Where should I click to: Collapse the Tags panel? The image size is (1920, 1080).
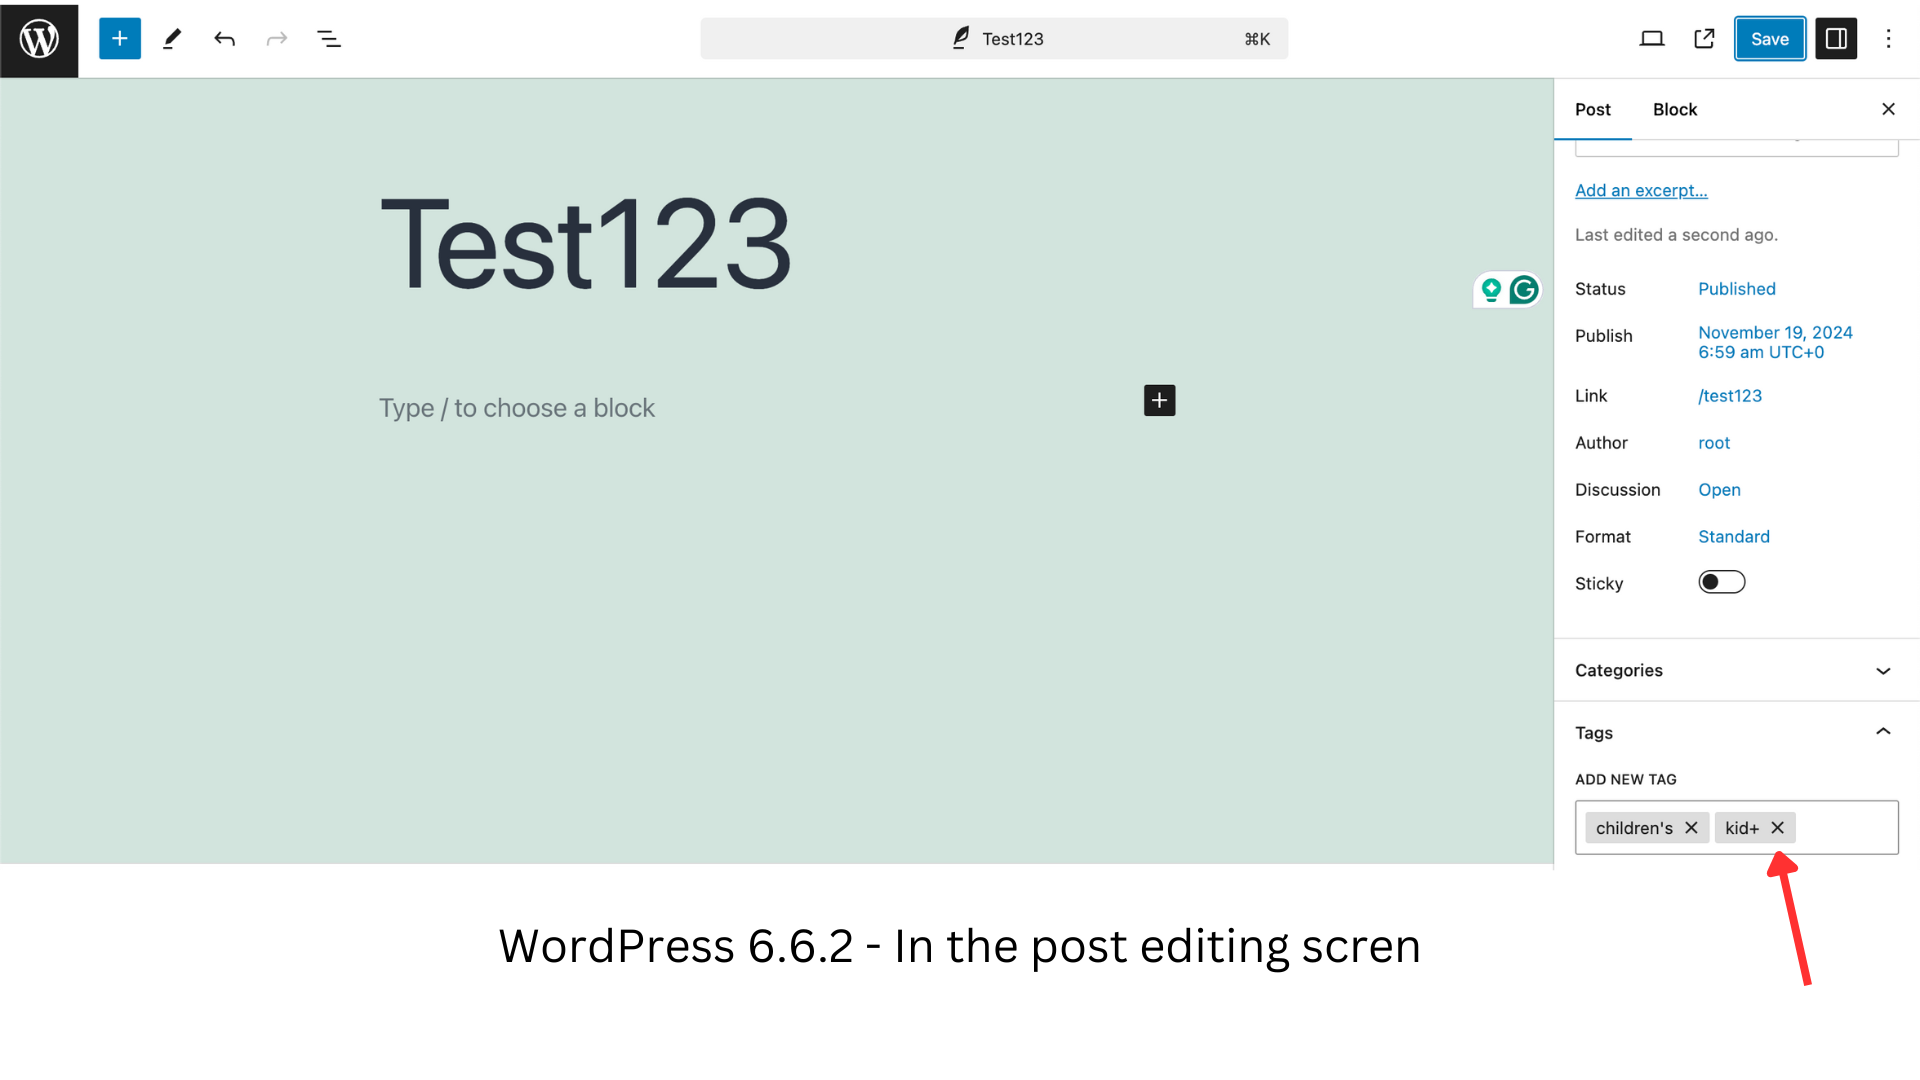point(1737,732)
